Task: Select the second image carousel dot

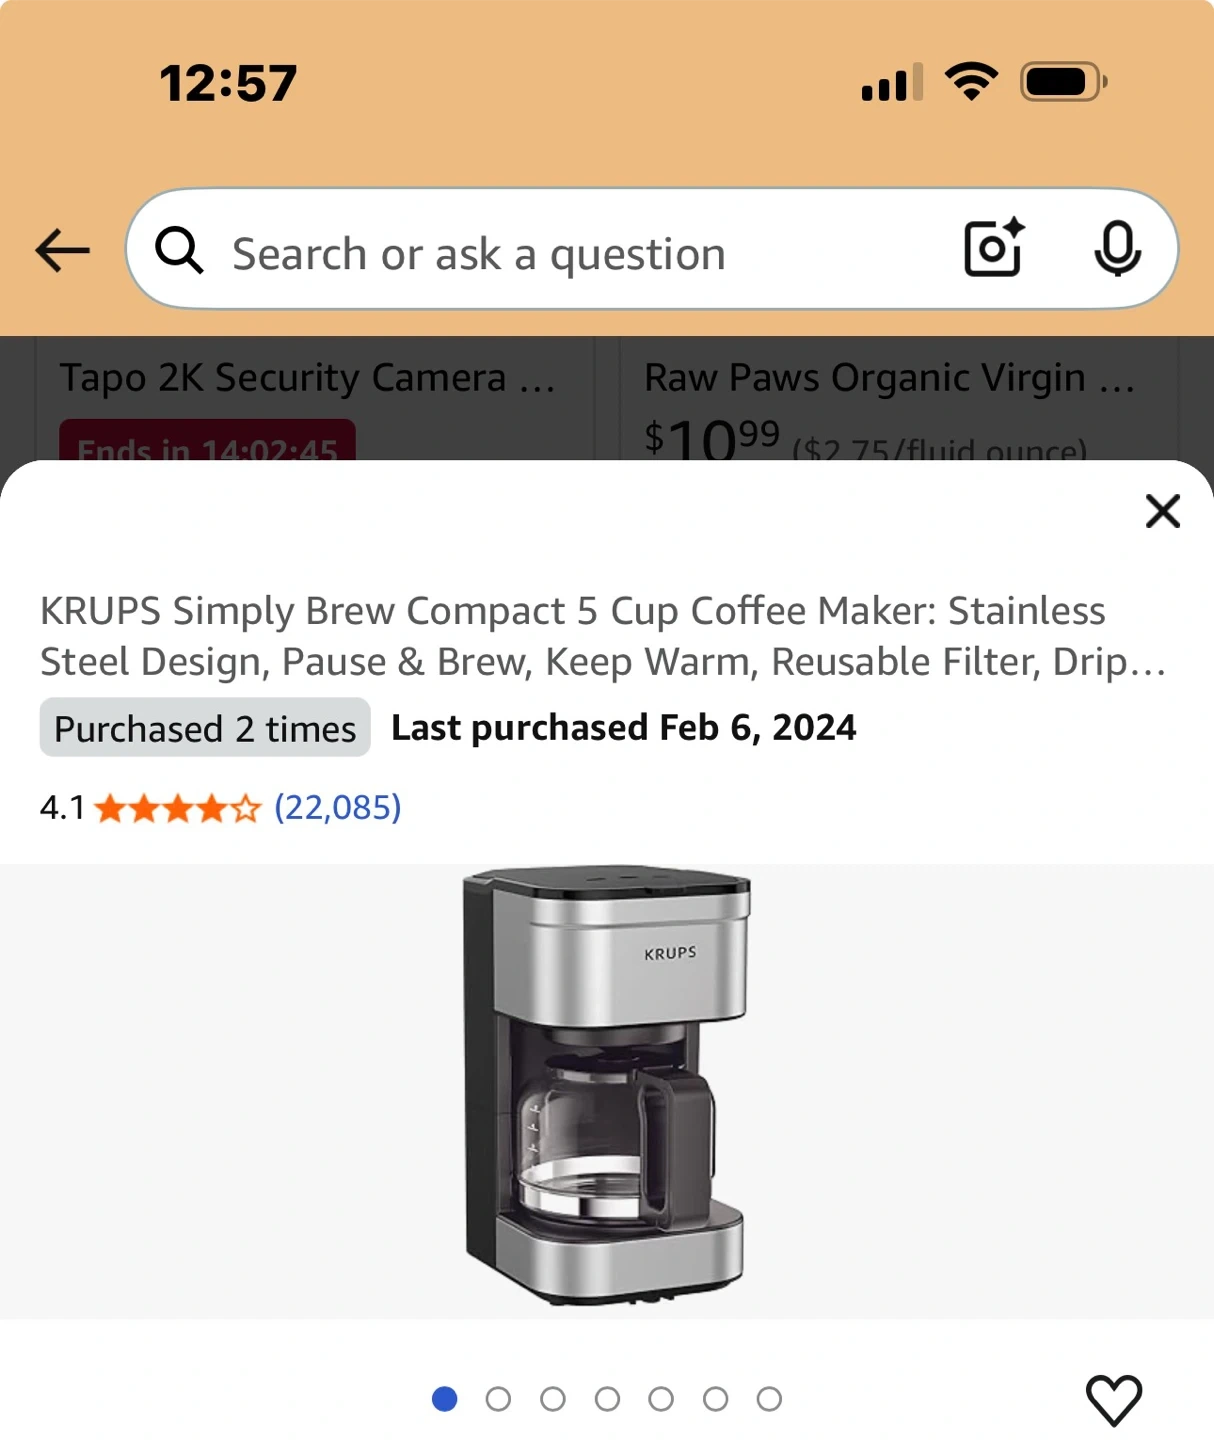Action: (498, 1399)
